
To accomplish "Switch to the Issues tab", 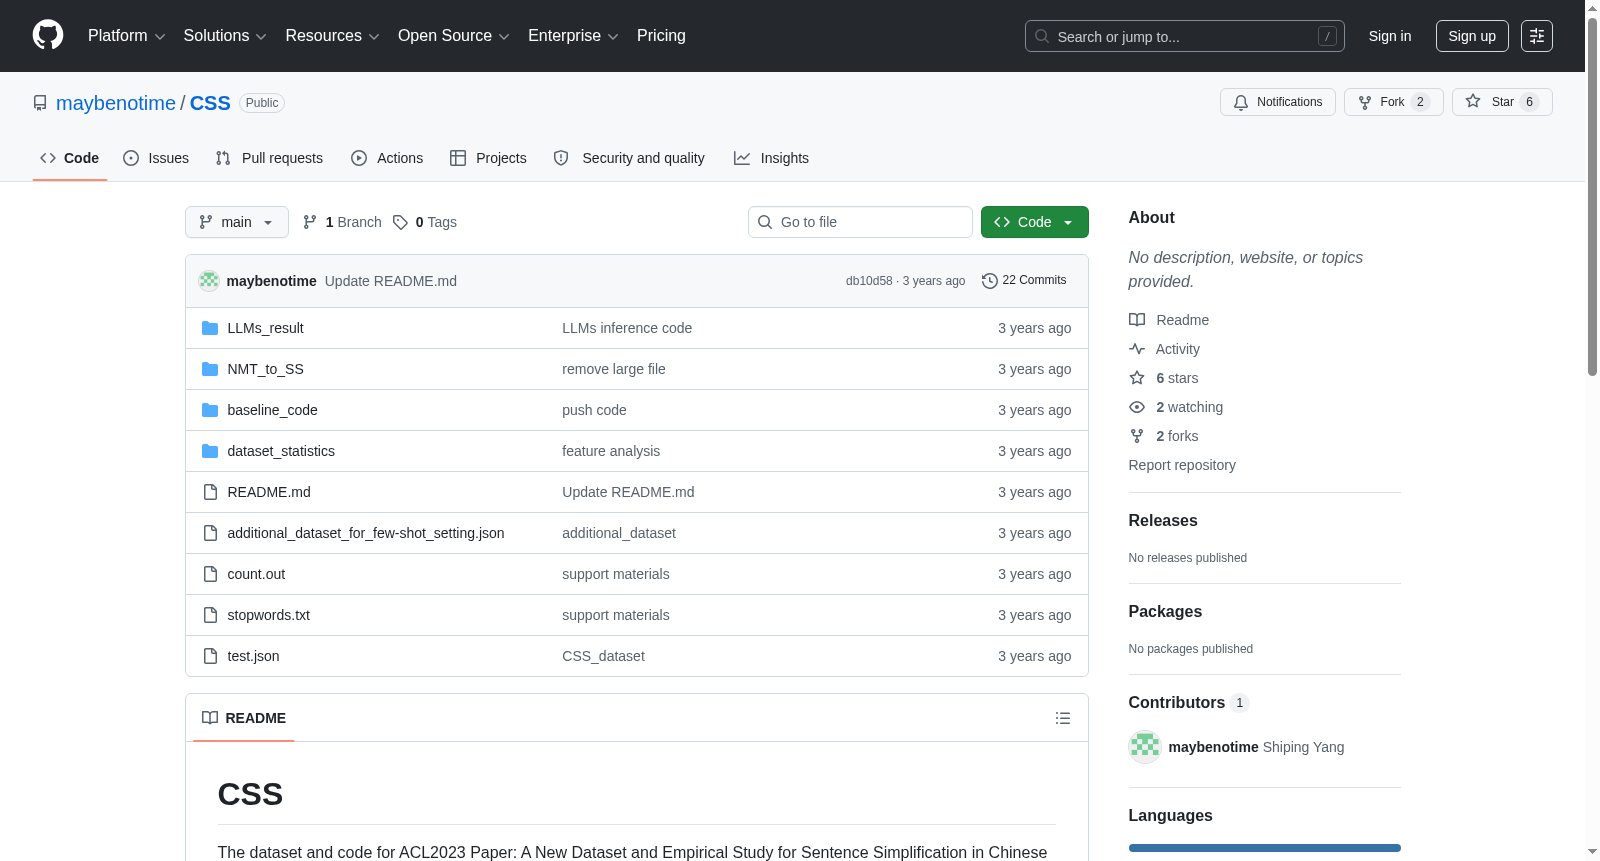I will (x=156, y=158).
